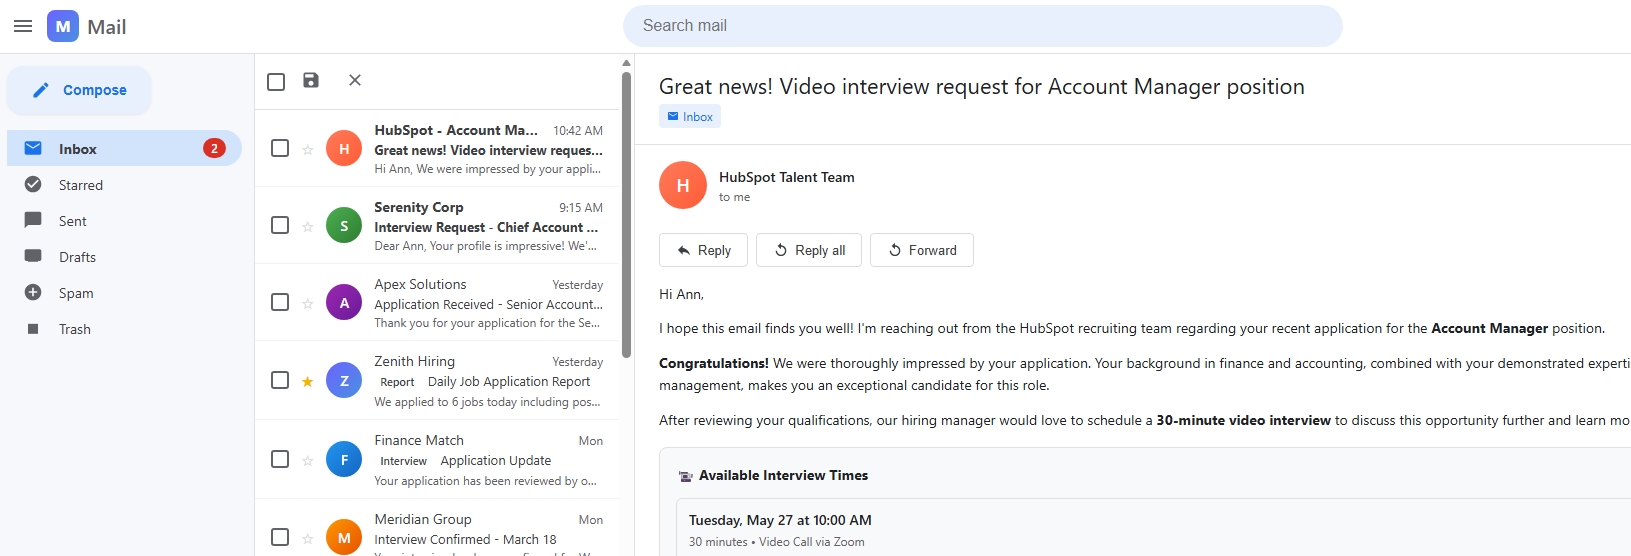This screenshot has width=1631, height=556.
Task: Click the Serenity Corp green avatar
Action: pos(344,225)
